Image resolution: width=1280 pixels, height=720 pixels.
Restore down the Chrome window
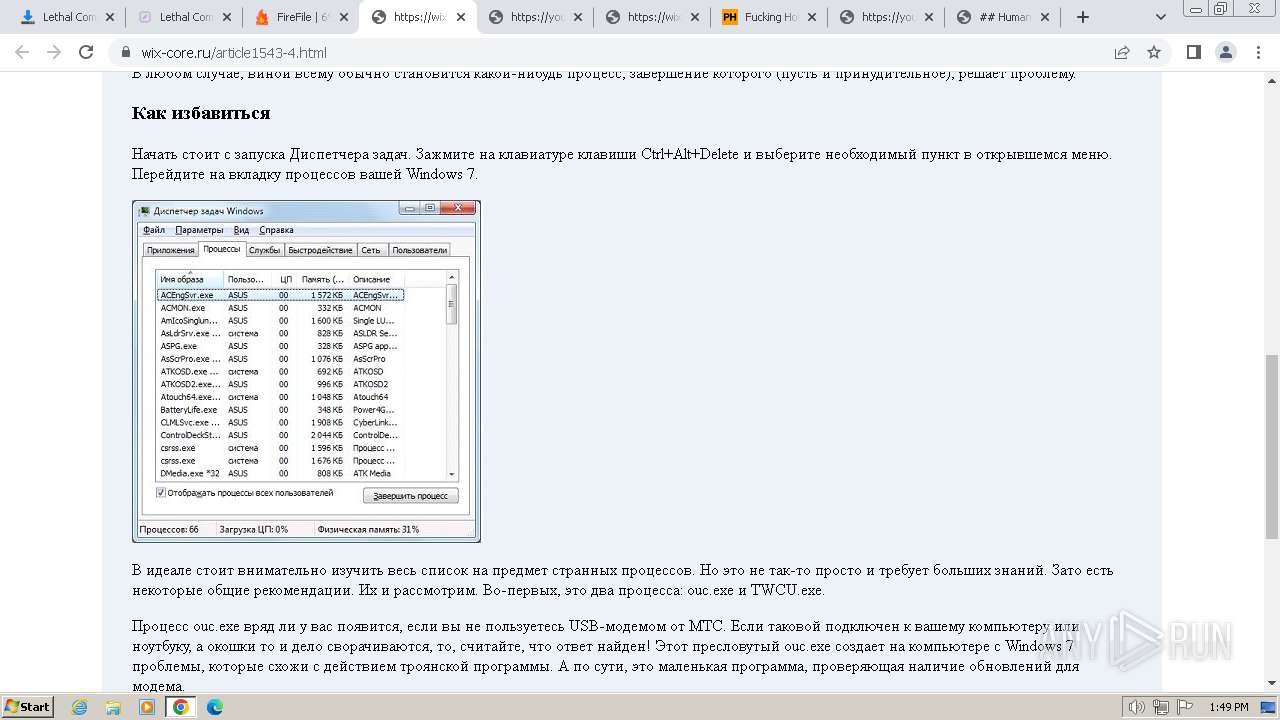click(x=1220, y=9)
